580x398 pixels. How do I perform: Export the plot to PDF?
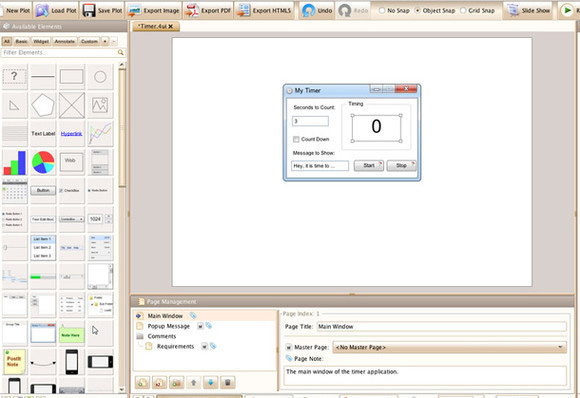coord(208,10)
